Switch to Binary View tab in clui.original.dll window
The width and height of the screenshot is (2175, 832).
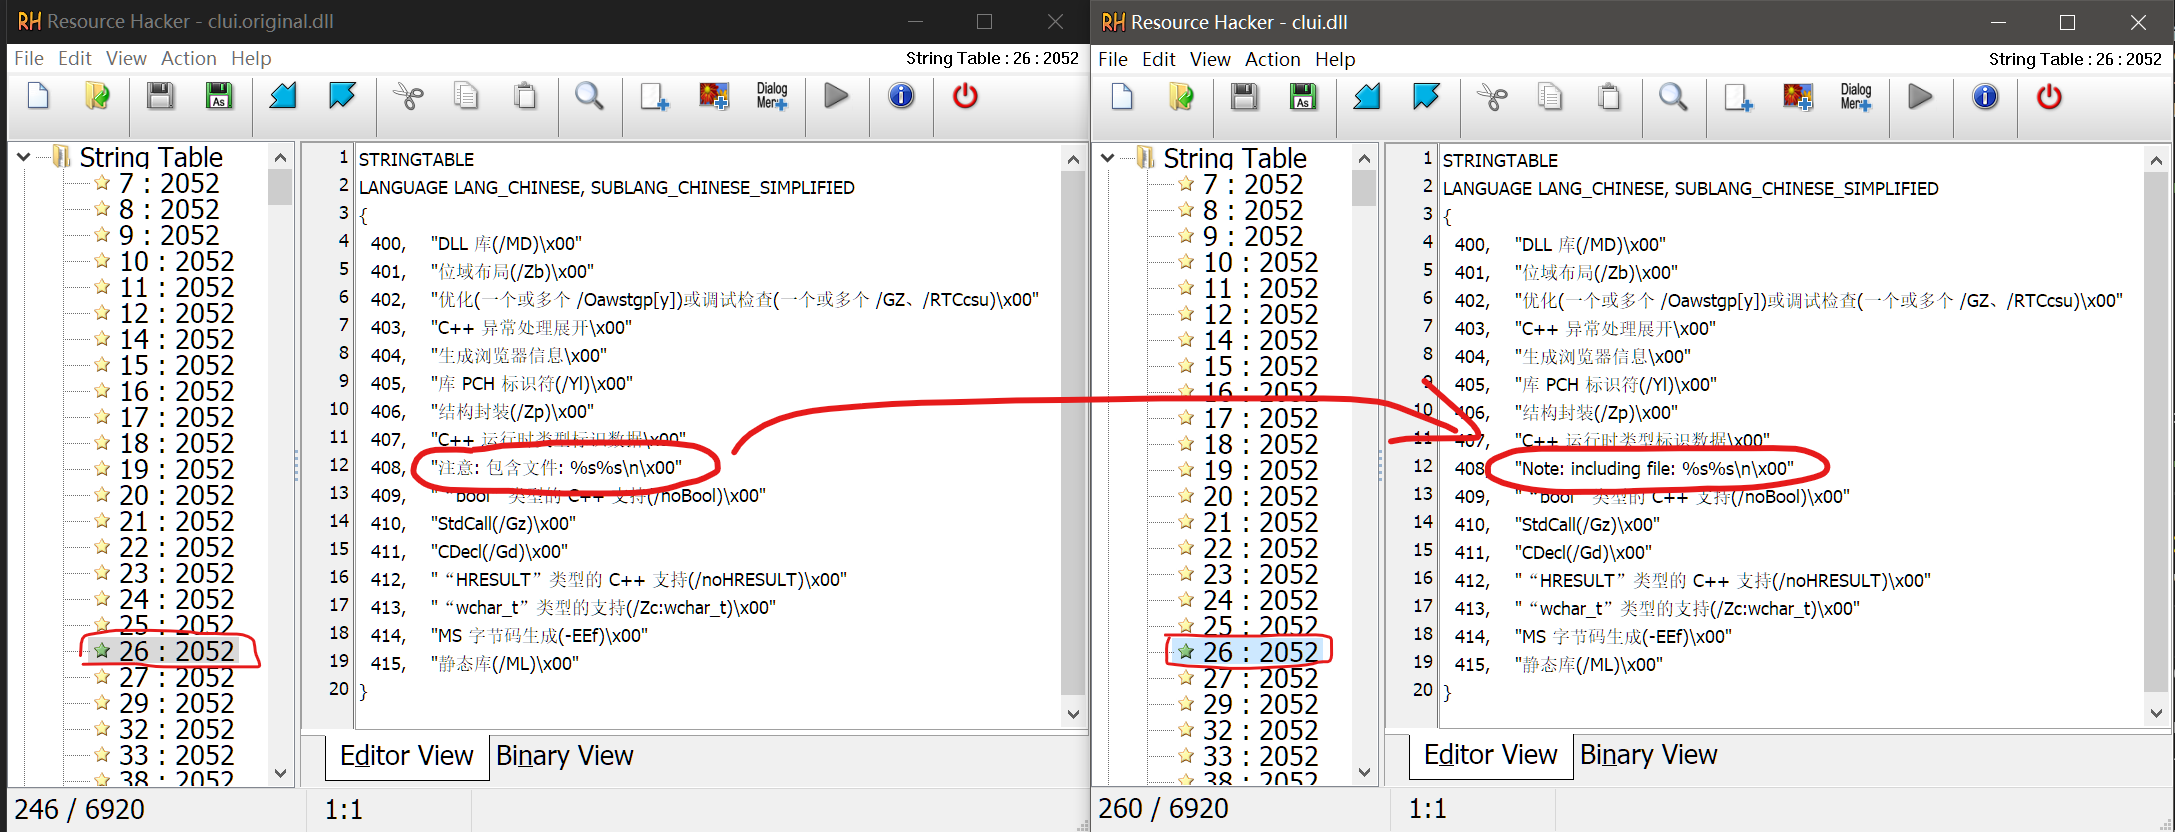pyautogui.click(x=564, y=756)
